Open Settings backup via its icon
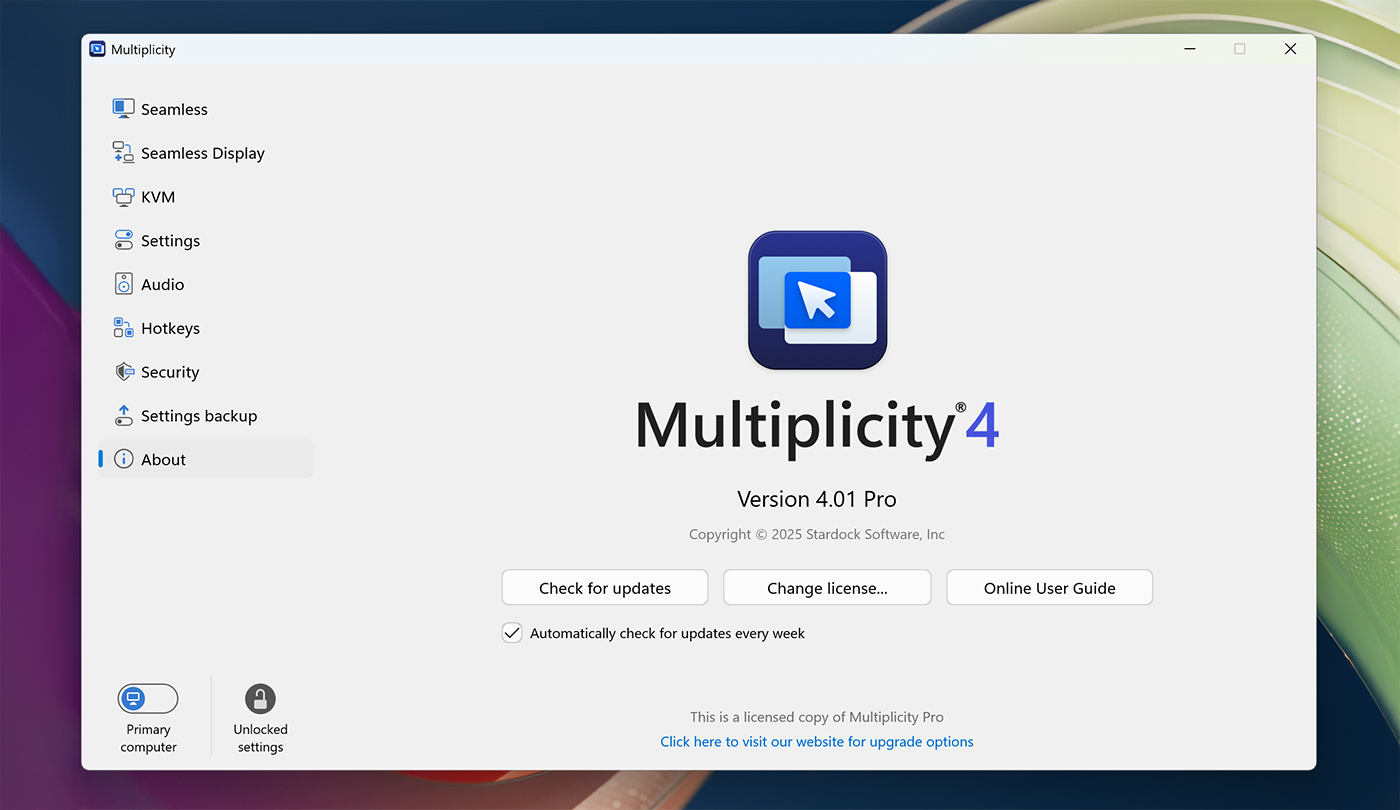 point(122,415)
